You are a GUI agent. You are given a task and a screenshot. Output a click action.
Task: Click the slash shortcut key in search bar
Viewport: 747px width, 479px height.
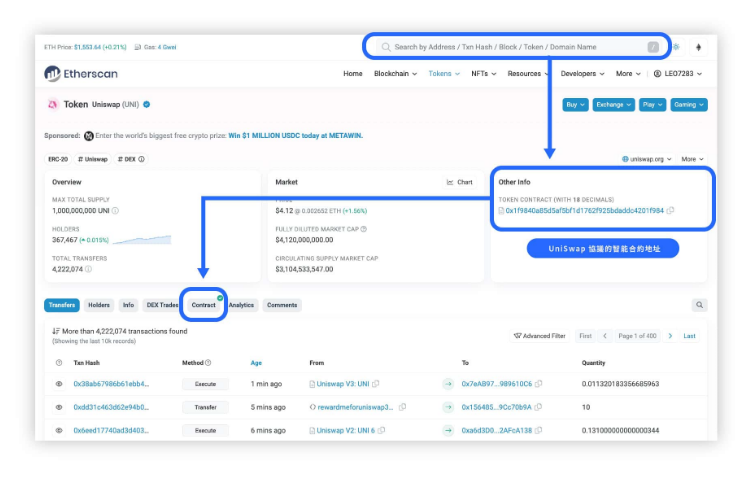(653, 47)
